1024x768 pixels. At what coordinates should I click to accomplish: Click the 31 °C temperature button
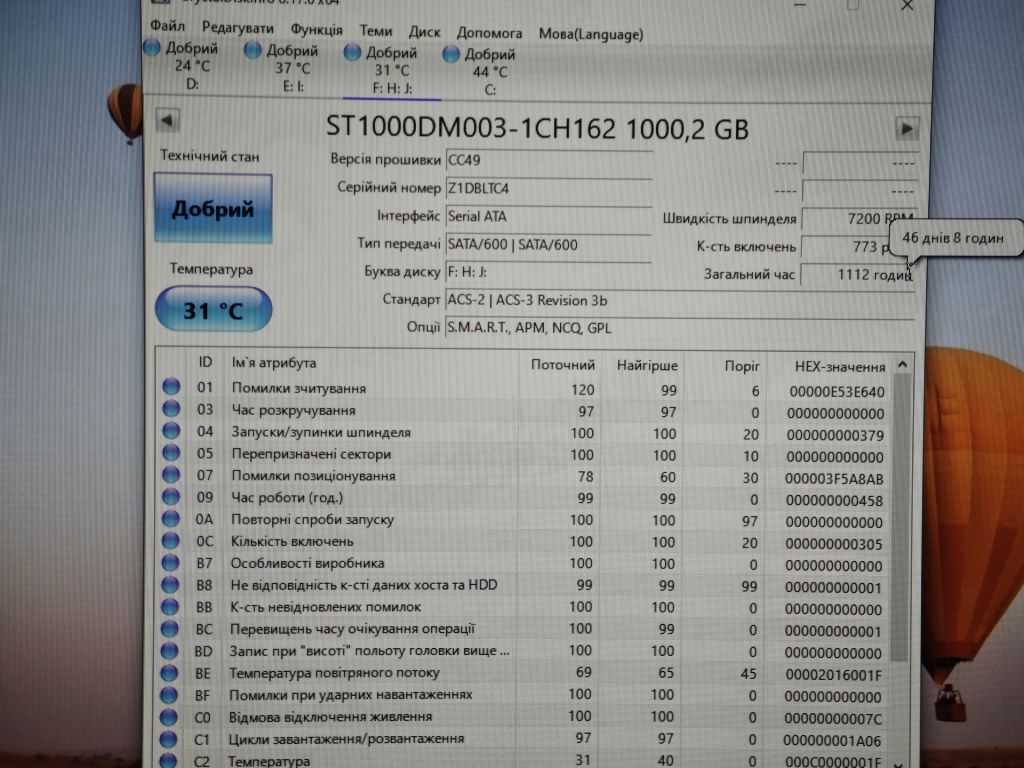point(214,310)
